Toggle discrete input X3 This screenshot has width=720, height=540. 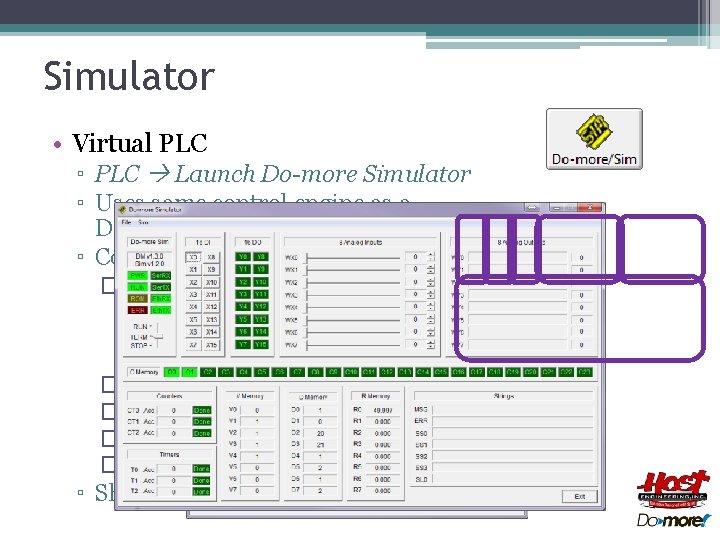pyautogui.click(x=193, y=295)
